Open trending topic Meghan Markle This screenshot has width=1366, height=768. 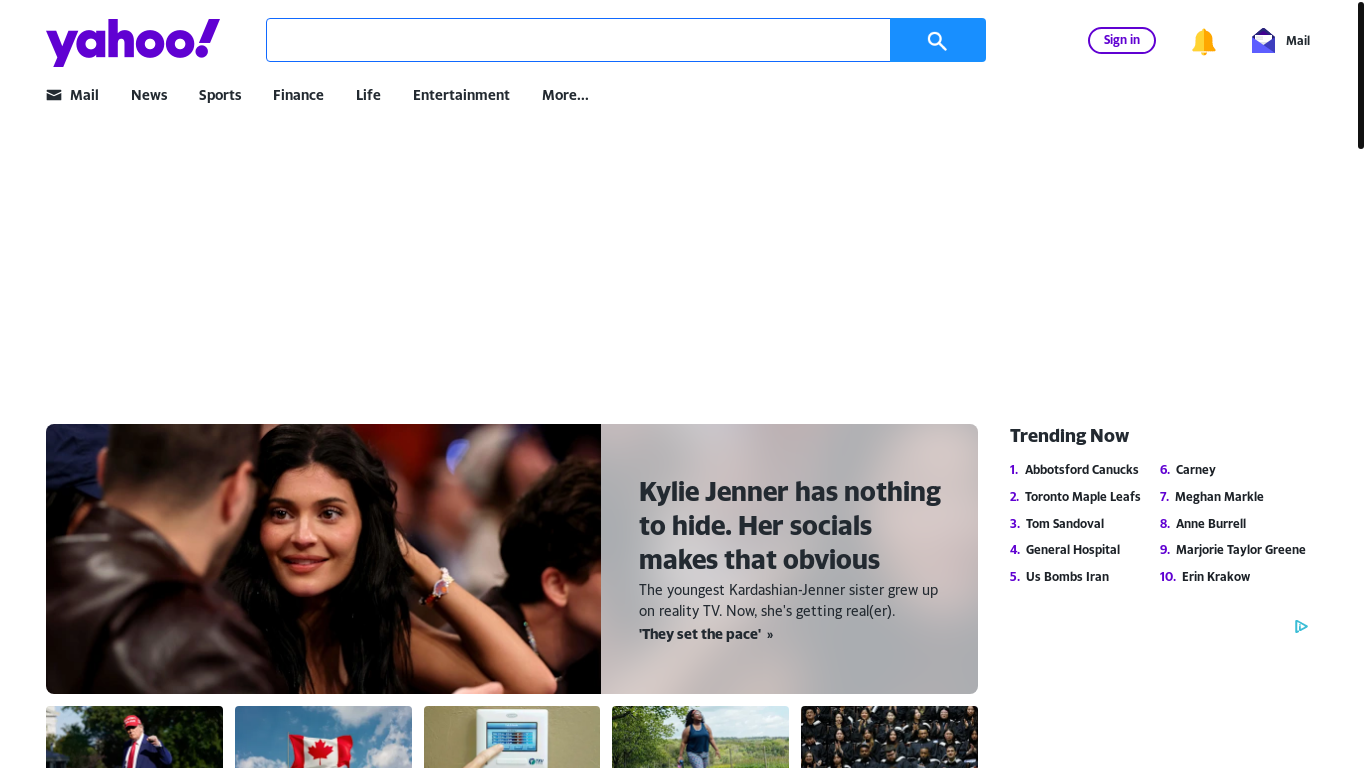point(1219,497)
